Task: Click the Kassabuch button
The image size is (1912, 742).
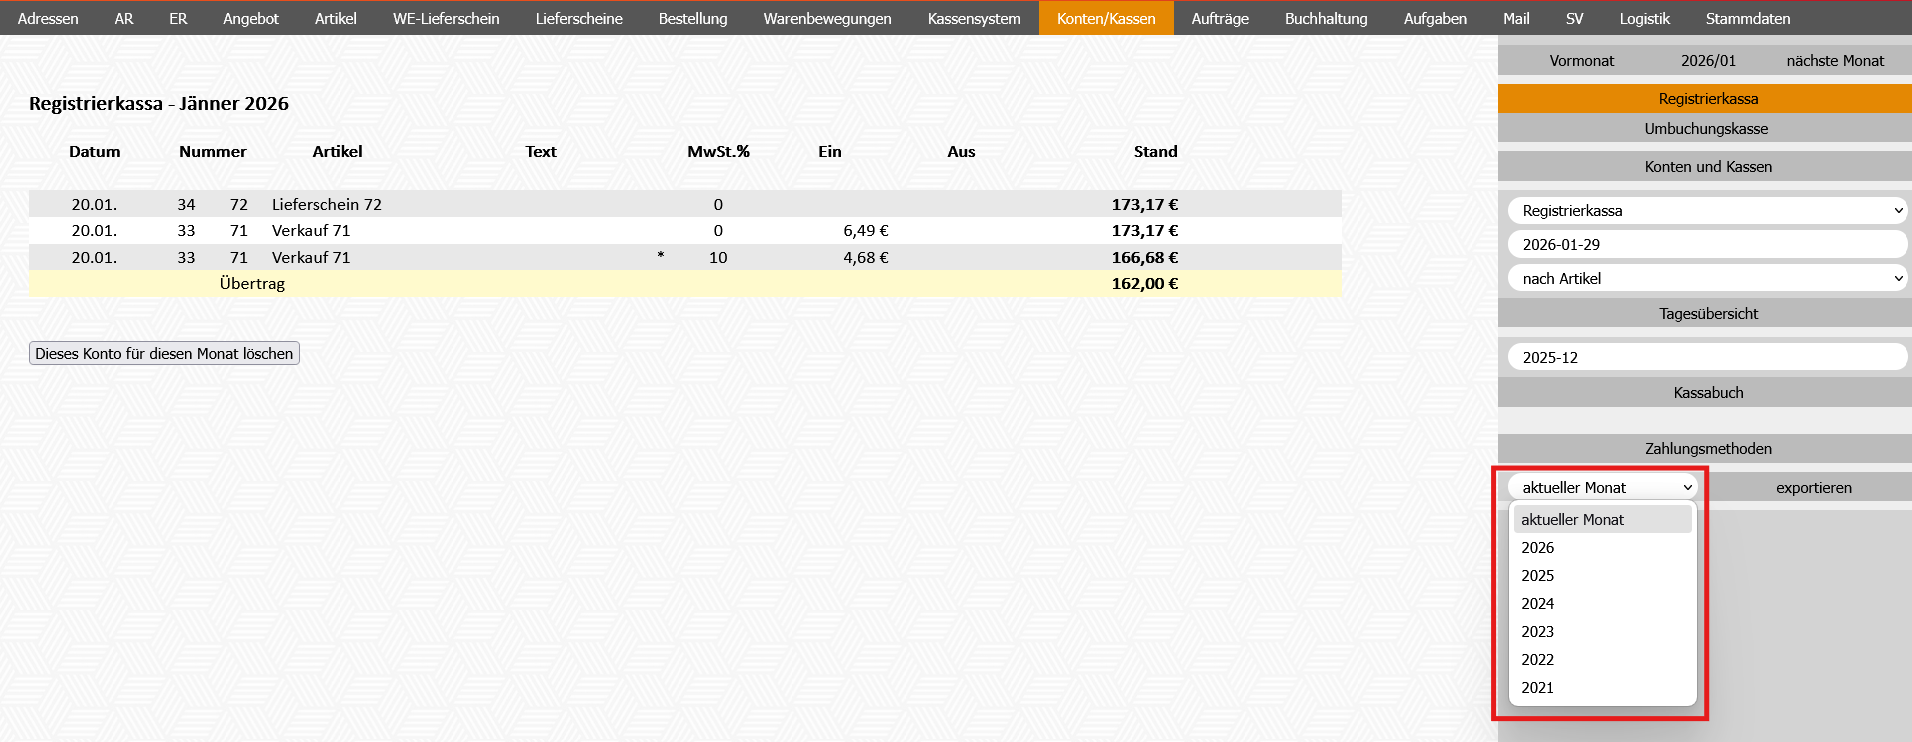Action: (x=1707, y=393)
